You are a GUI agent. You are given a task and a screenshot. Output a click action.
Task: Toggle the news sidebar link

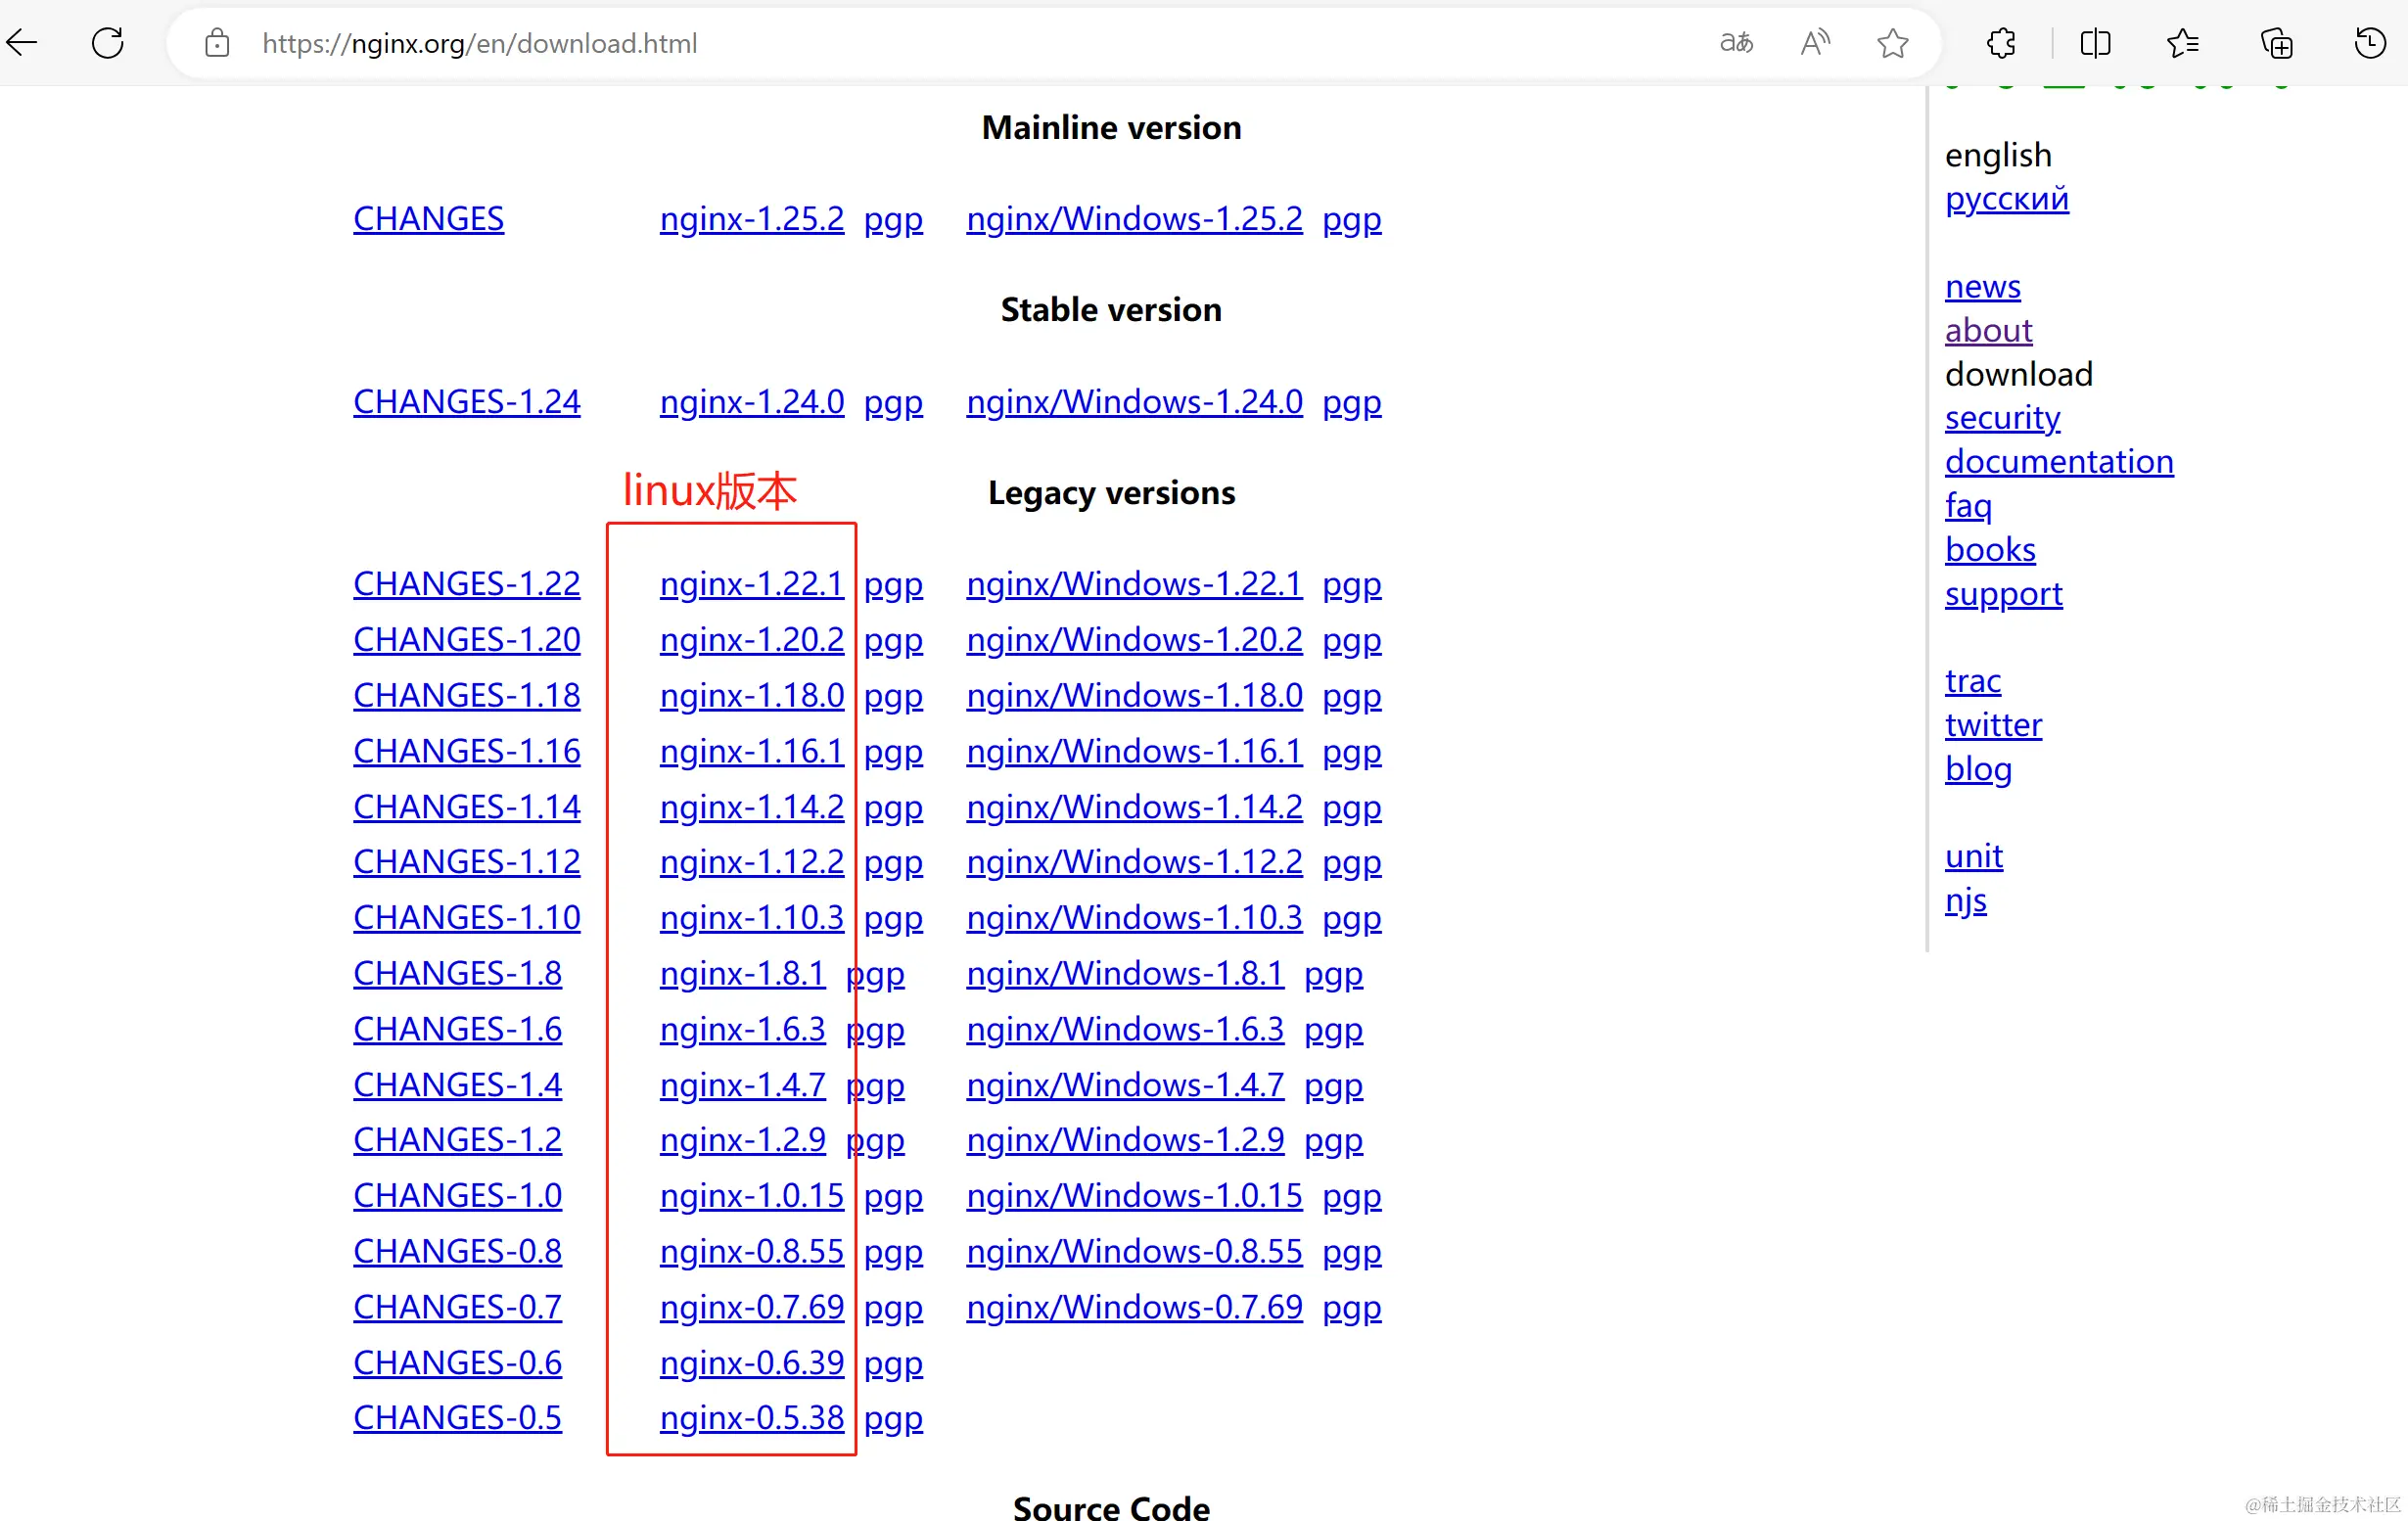pos(1982,284)
